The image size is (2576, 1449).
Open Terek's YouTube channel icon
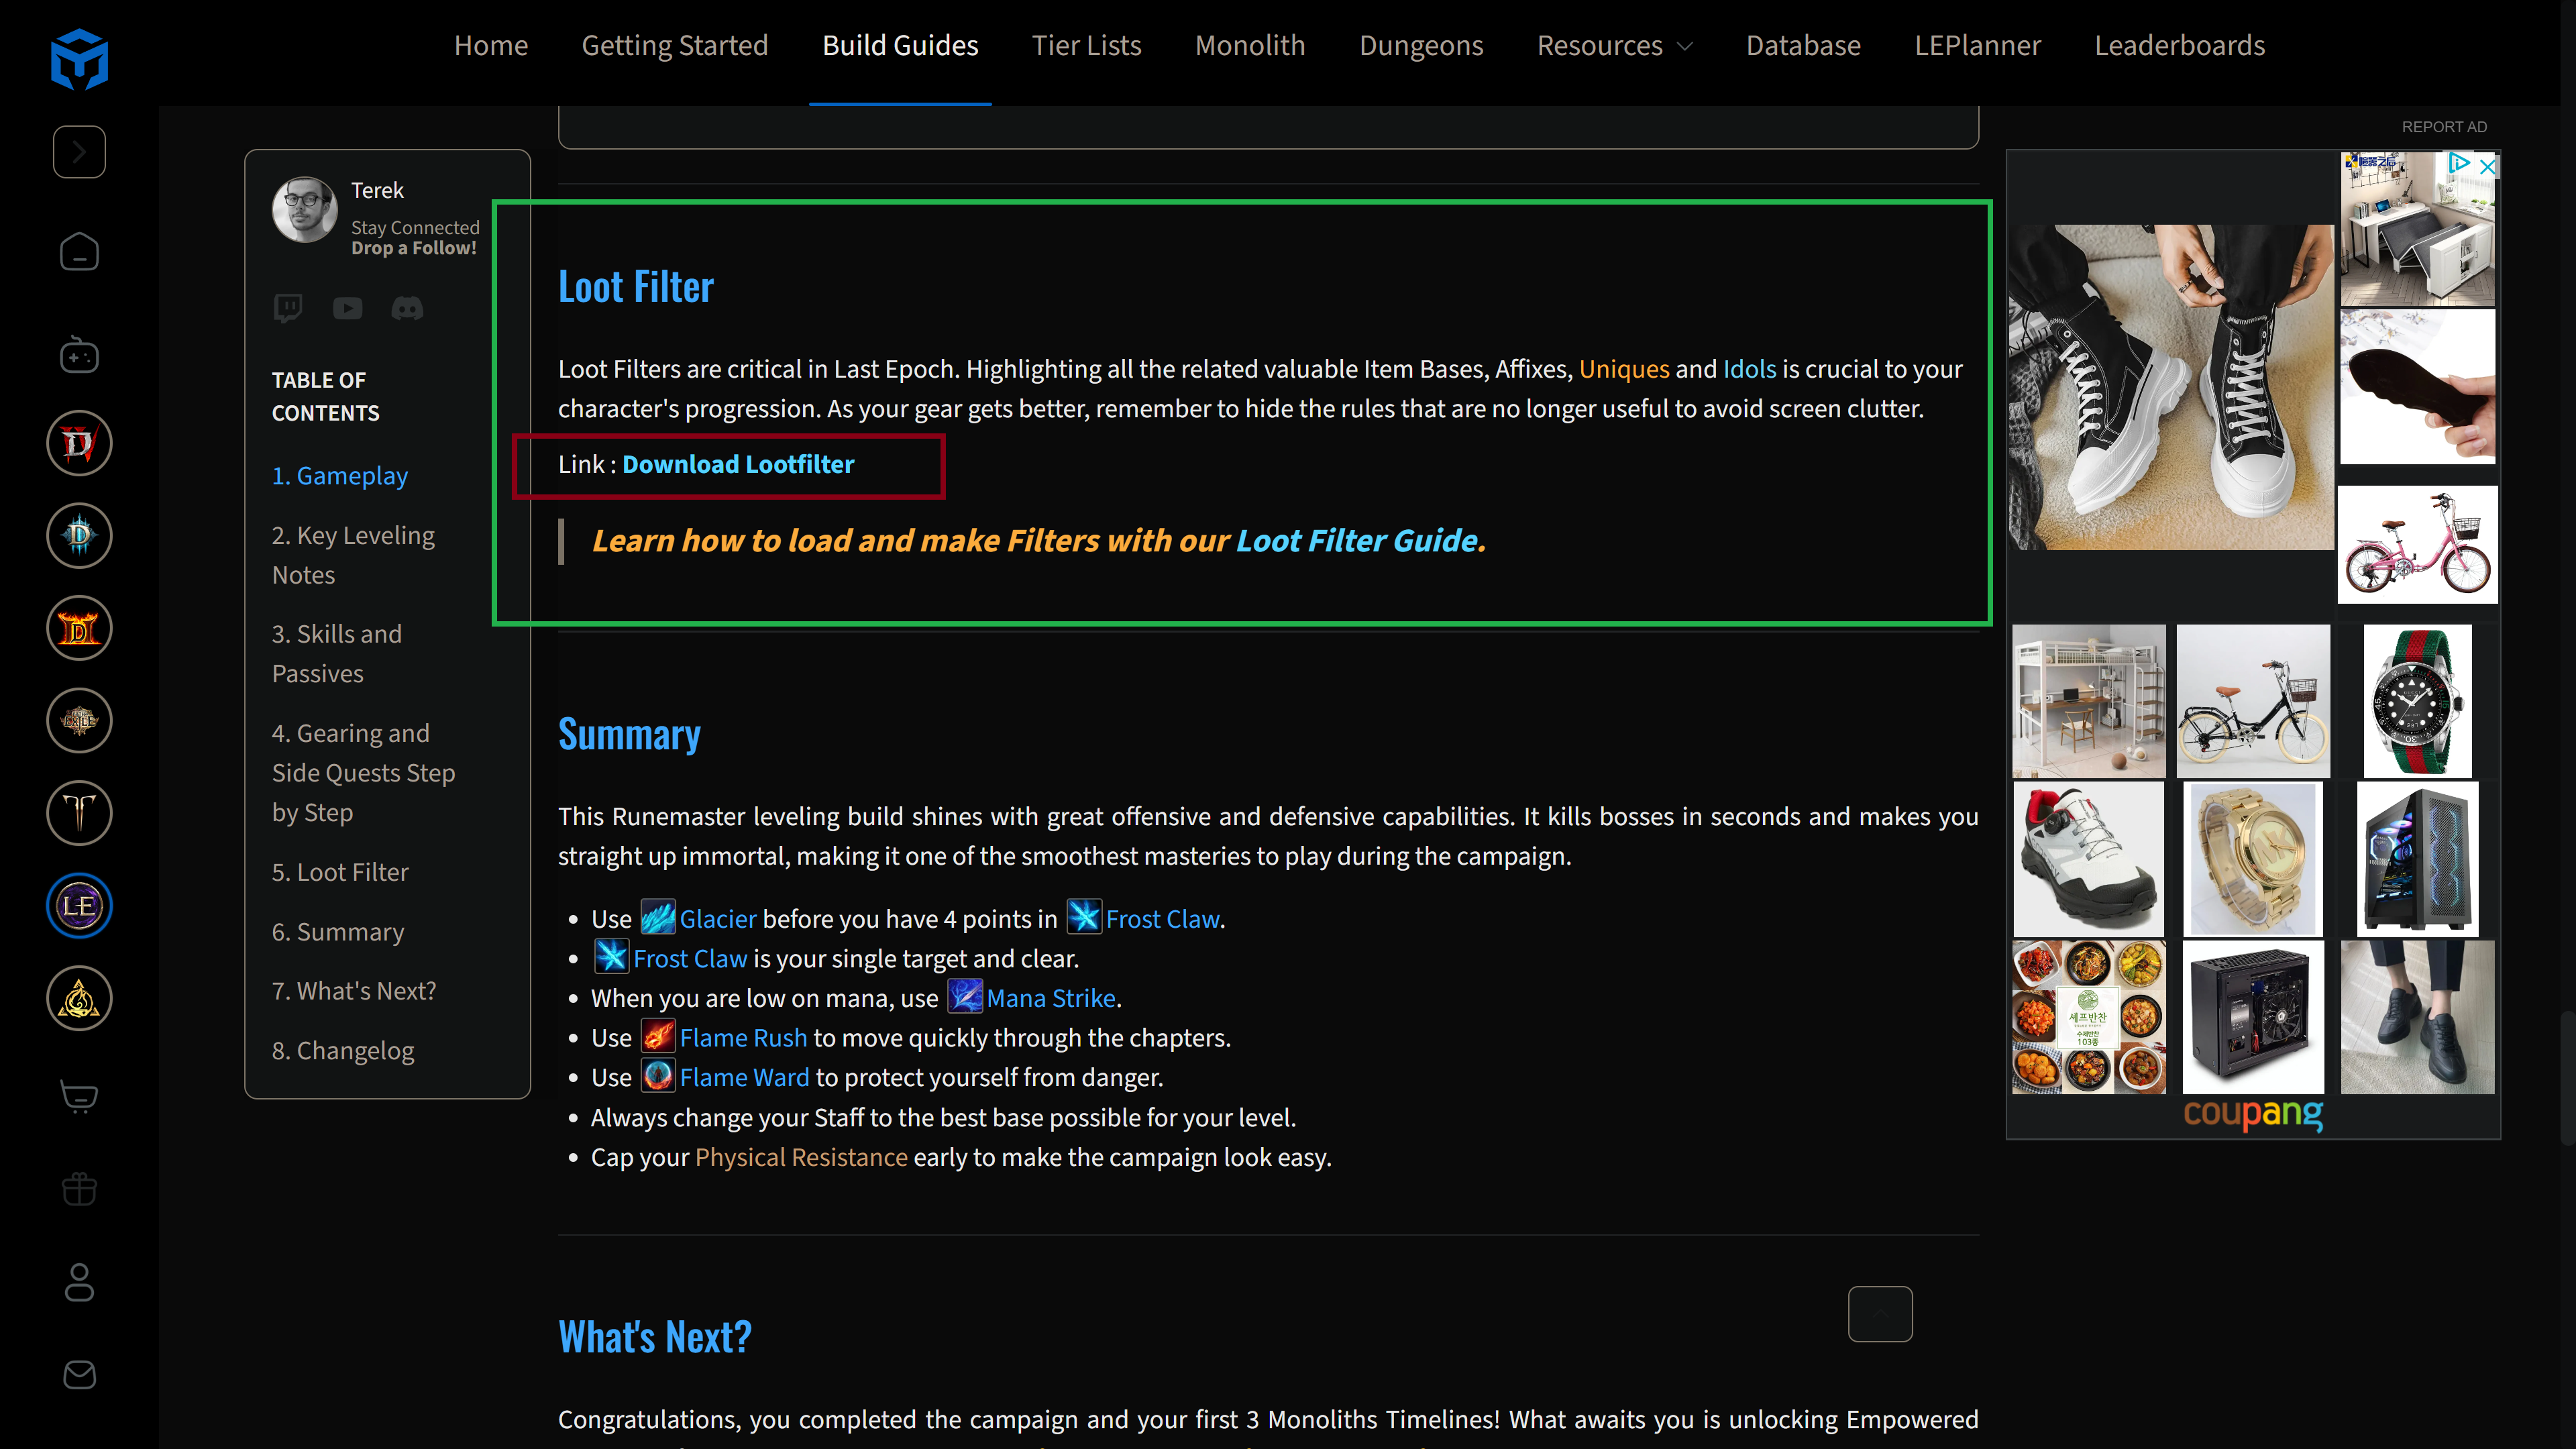[347, 308]
